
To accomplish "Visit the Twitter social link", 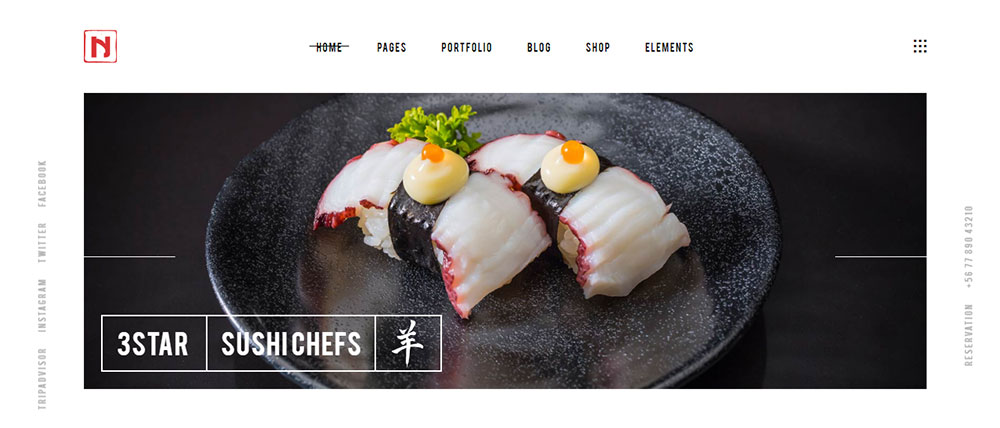I will 42,243.
